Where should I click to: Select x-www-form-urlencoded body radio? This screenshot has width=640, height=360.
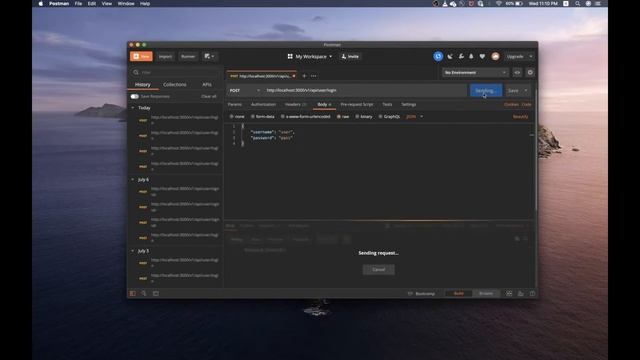pos(282,117)
